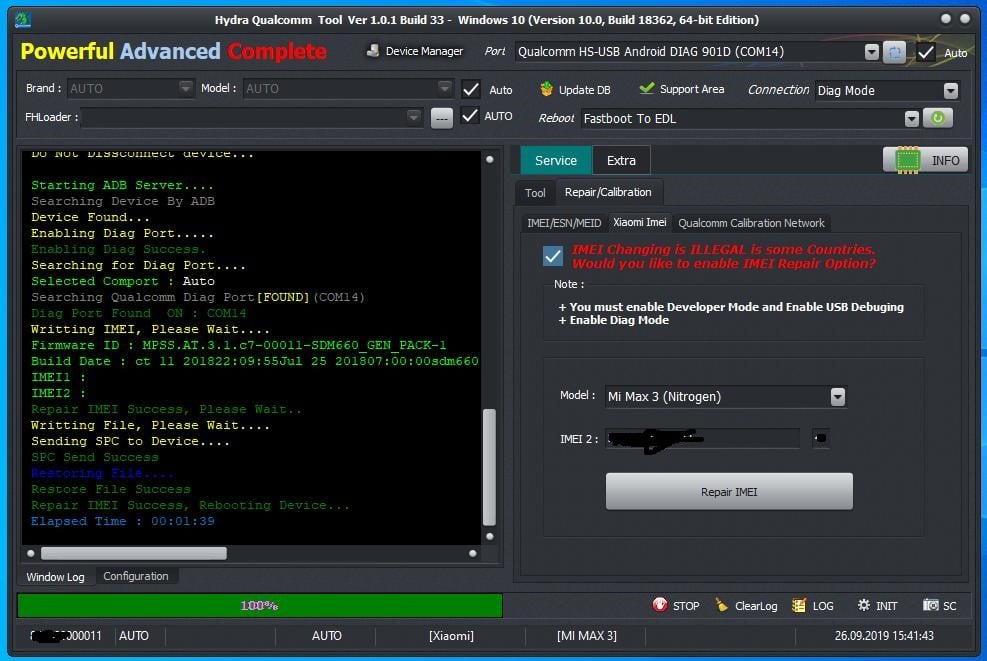The image size is (987, 661).
Task: Click the Update DB icon
Action: coord(546,89)
